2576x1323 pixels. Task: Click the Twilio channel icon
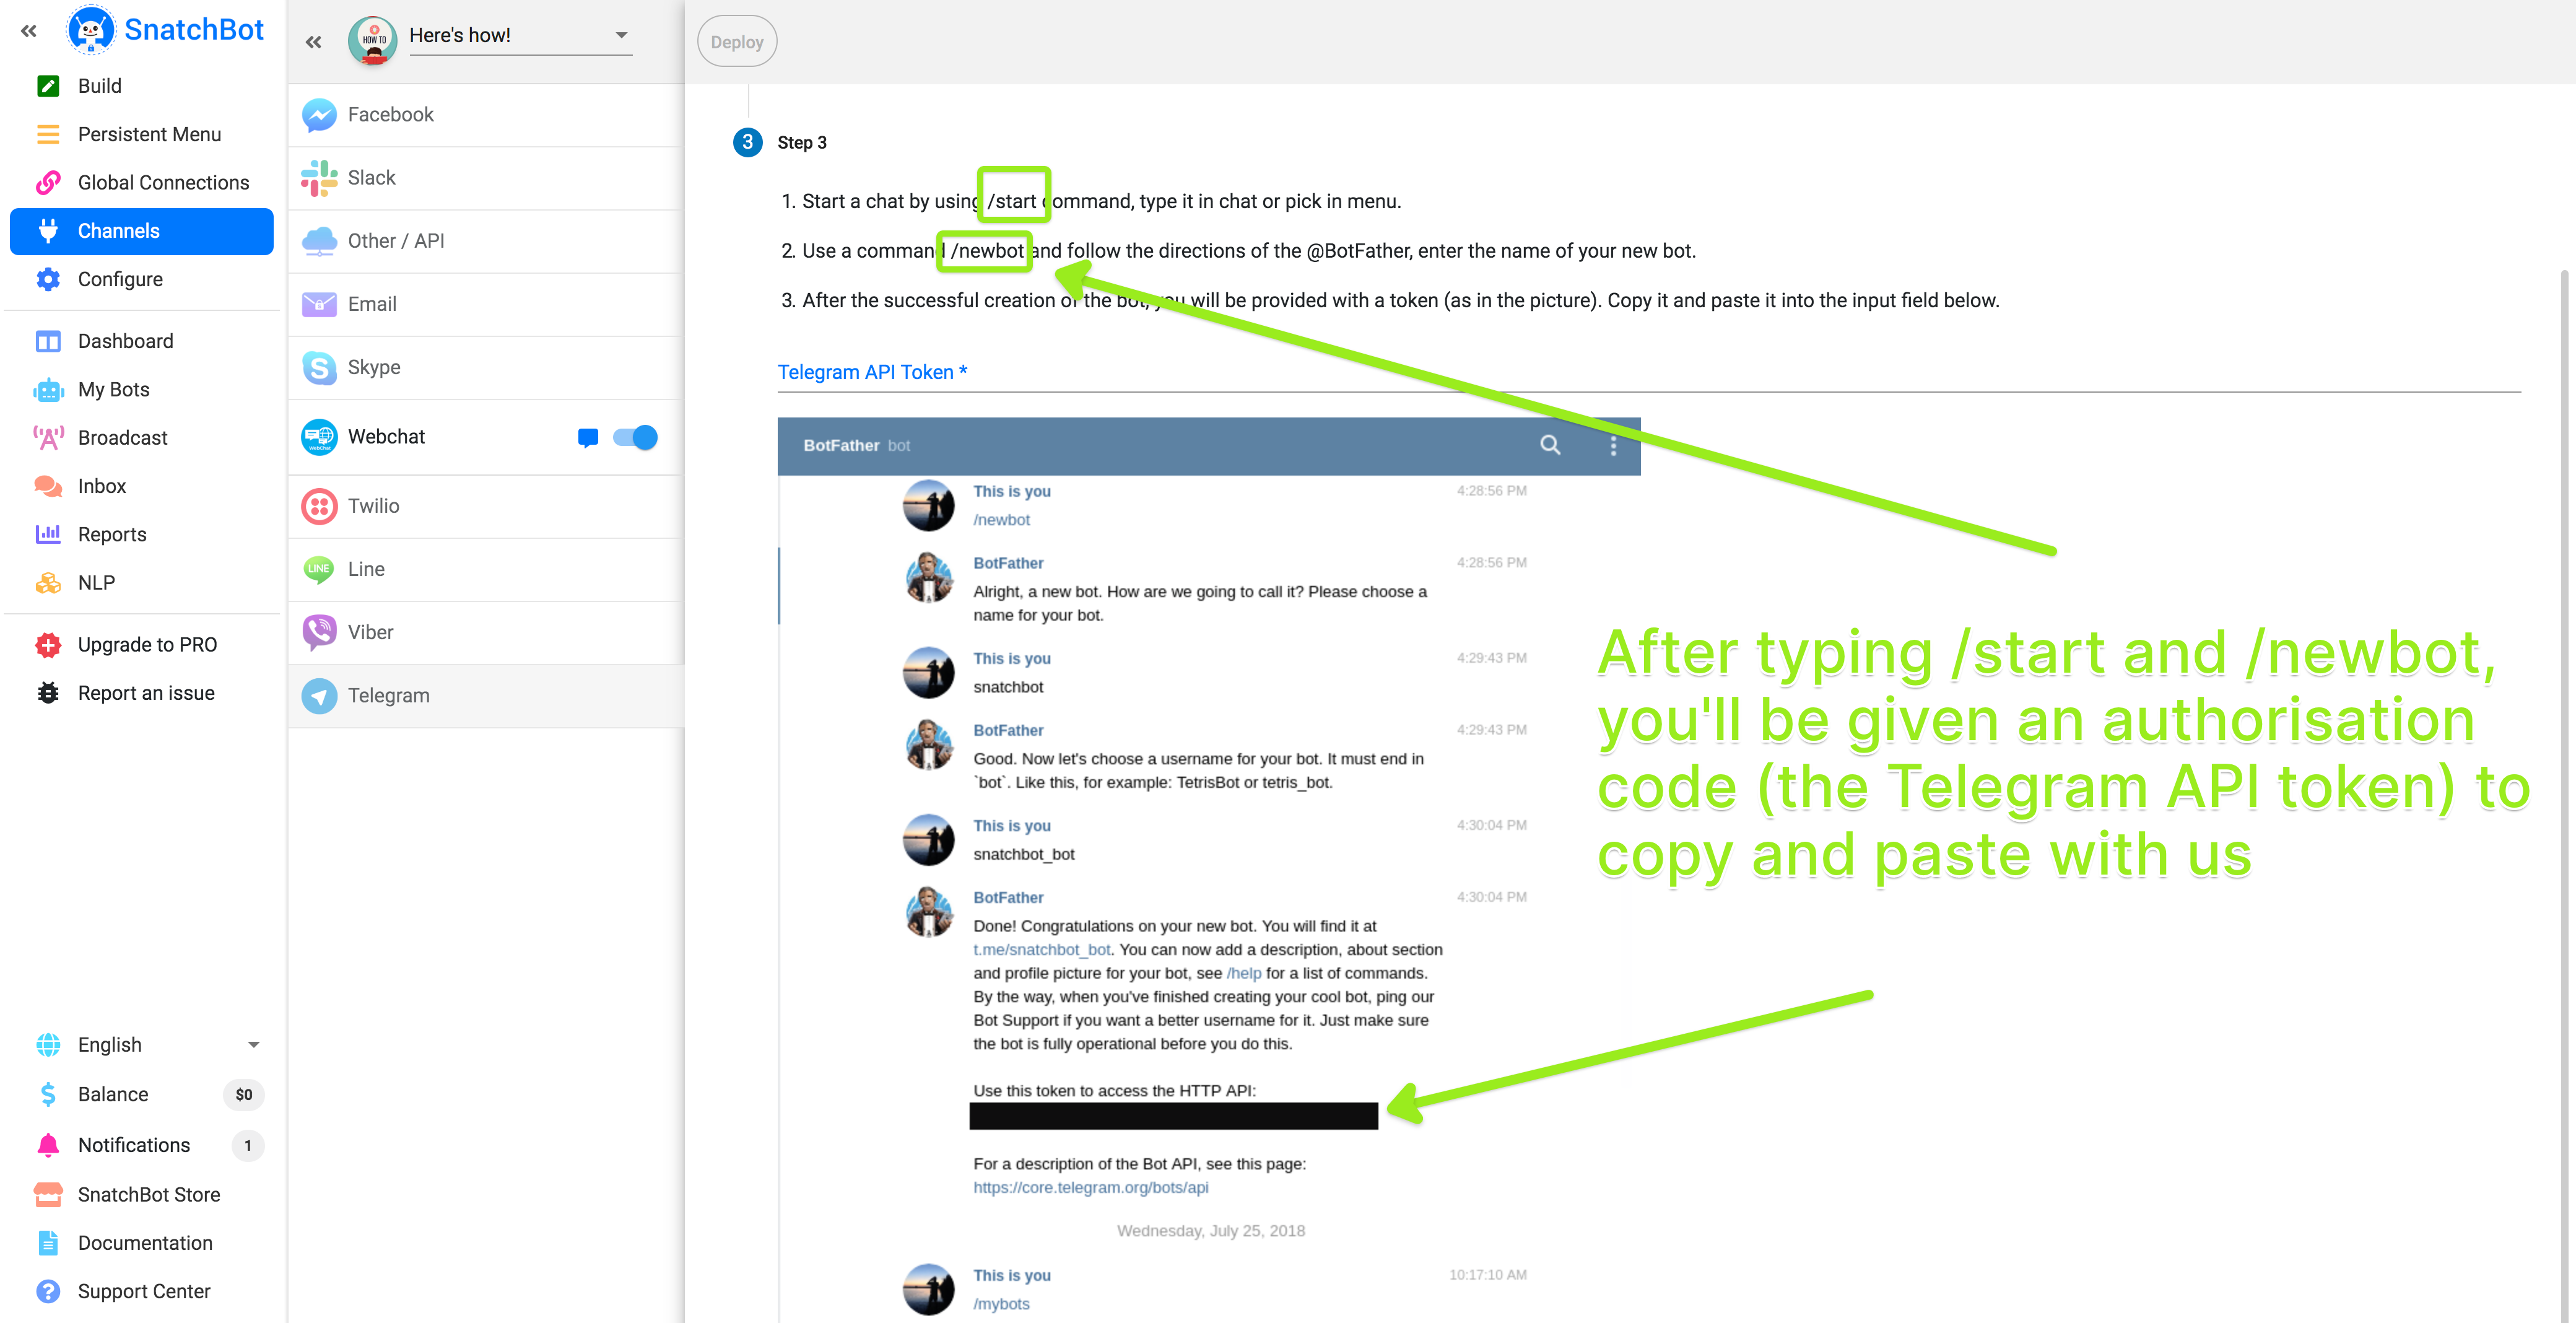point(319,506)
